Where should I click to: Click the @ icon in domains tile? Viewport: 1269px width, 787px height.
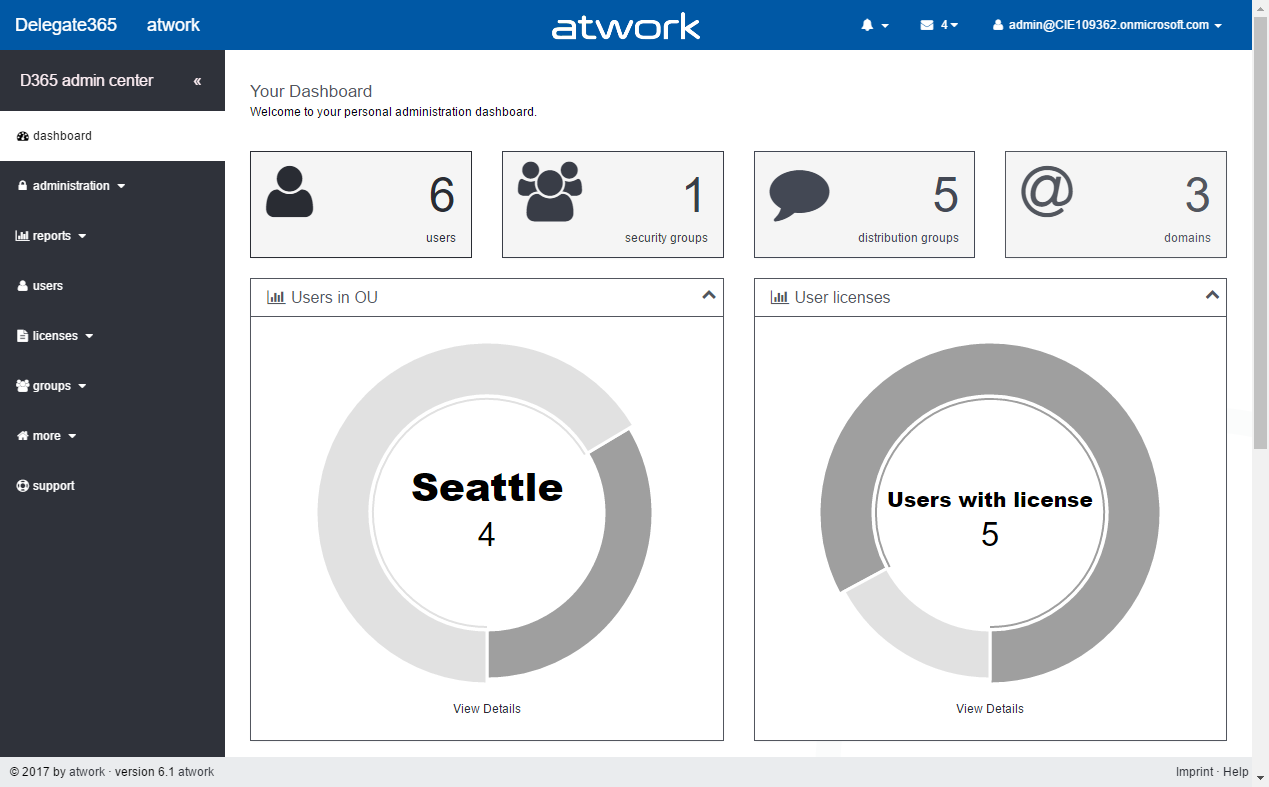coord(1047,190)
